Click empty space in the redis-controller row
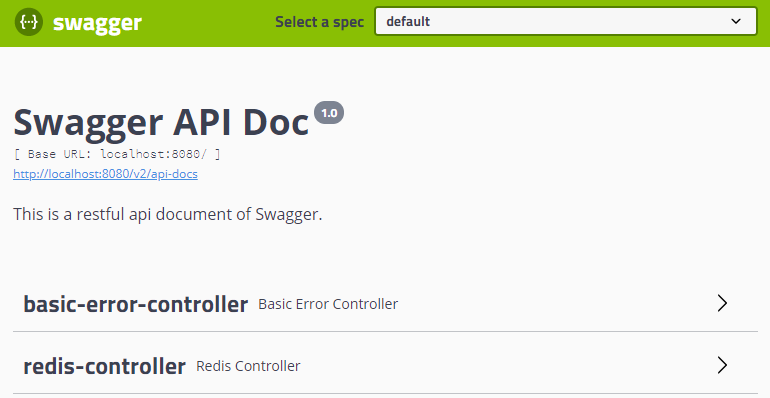 tap(506, 366)
